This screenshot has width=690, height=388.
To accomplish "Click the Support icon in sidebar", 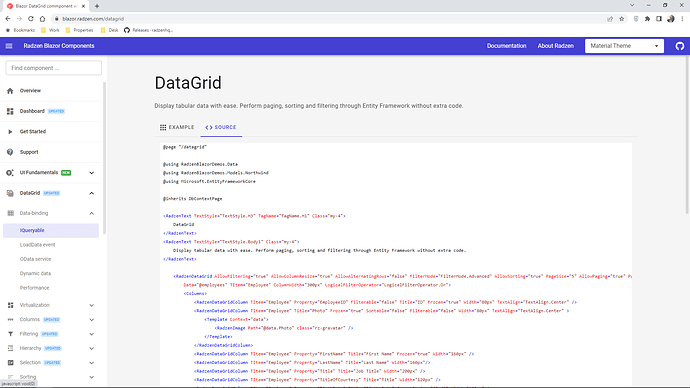I will tap(10, 152).
